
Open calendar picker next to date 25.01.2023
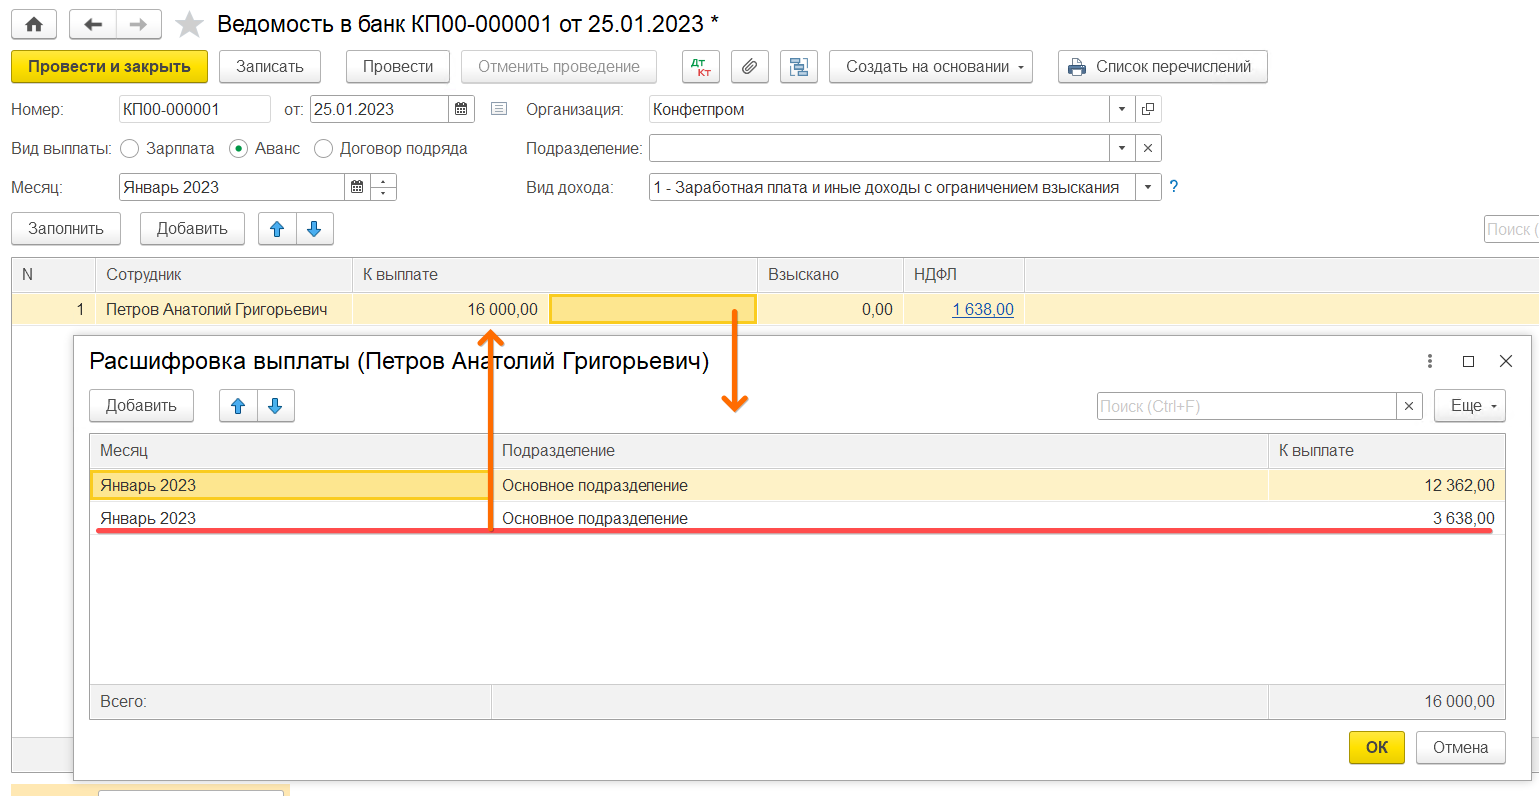(x=461, y=109)
